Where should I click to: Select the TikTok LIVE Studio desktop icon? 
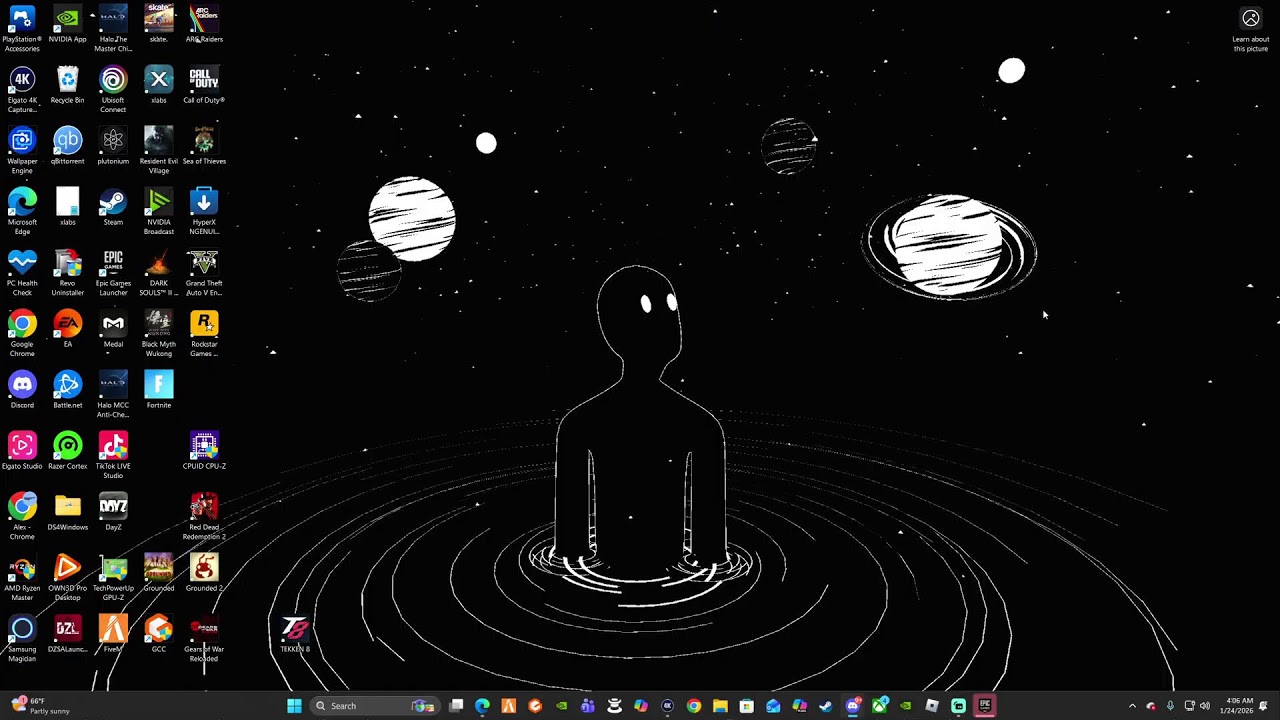pyautogui.click(x=113, y=456)
